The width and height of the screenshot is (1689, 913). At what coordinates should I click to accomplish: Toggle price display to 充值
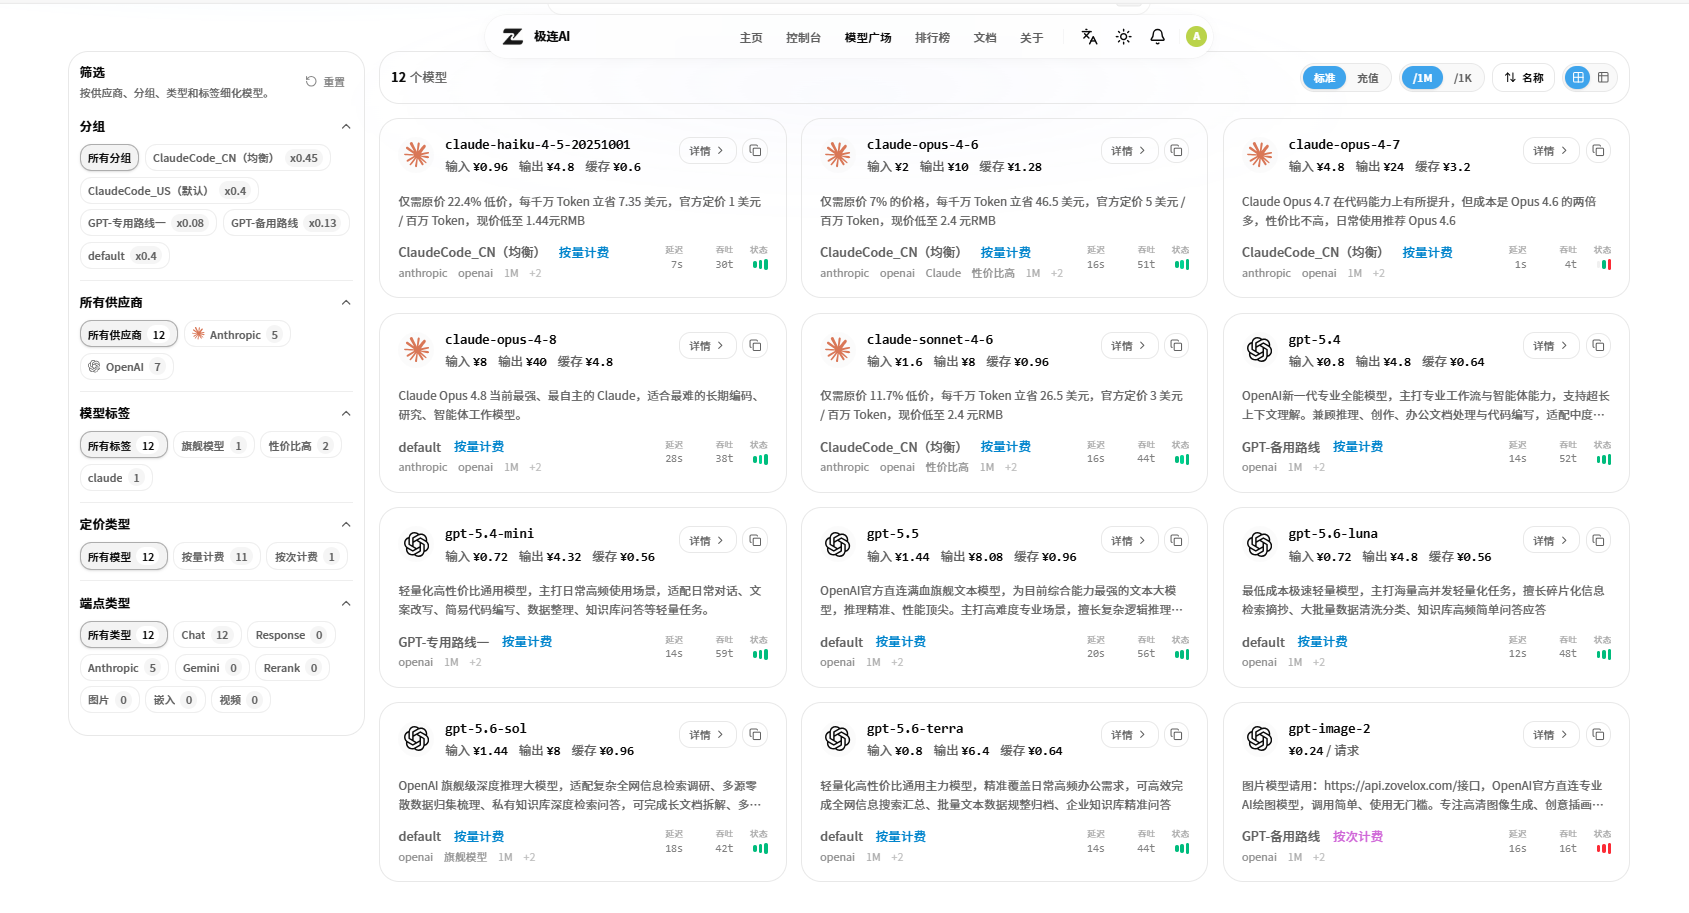tap(1367, 78)
